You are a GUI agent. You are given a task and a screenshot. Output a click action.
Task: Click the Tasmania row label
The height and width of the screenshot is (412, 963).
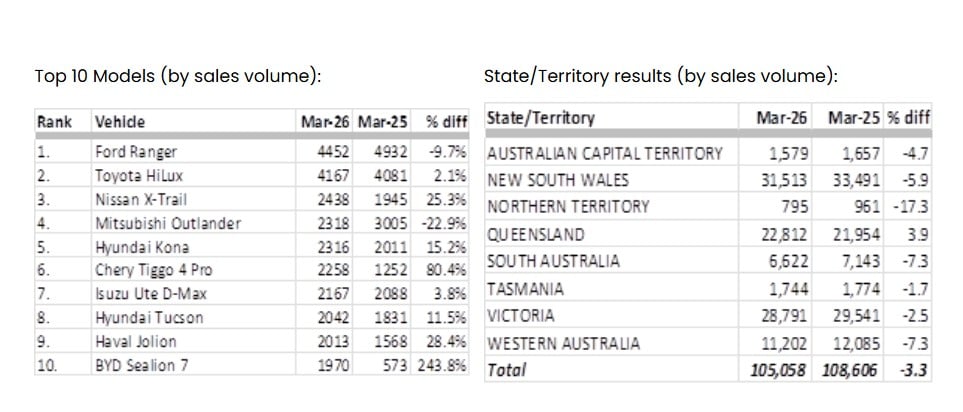[525, 289]
